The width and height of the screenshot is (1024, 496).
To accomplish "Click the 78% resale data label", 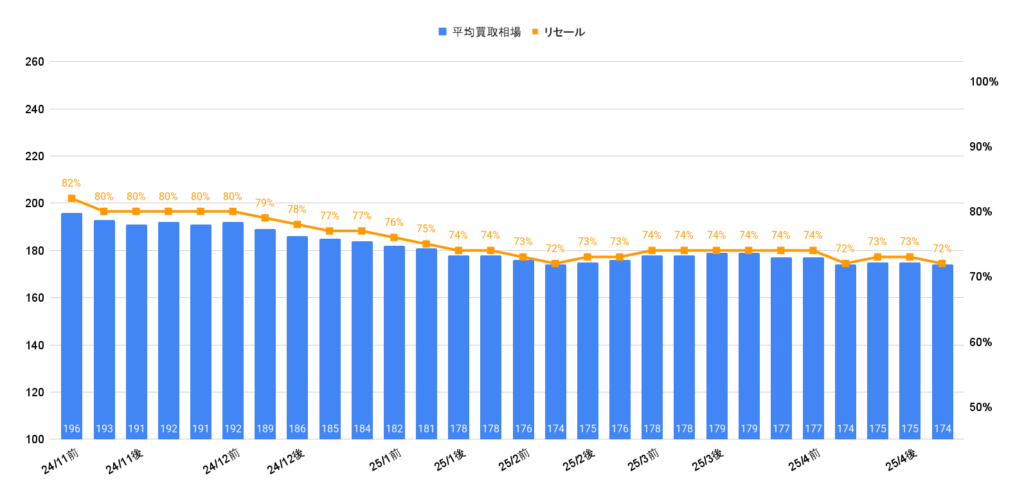I will pos(297,209).
